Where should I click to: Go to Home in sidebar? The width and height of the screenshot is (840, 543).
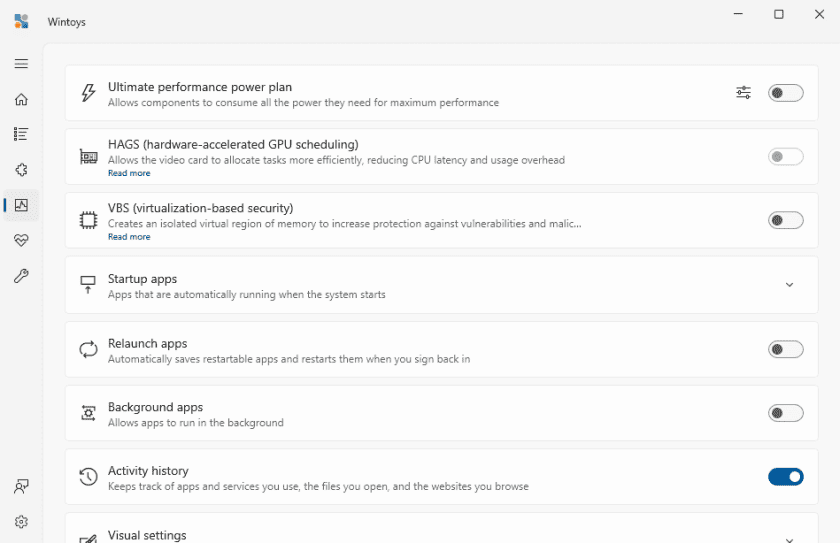pos(21,99)
